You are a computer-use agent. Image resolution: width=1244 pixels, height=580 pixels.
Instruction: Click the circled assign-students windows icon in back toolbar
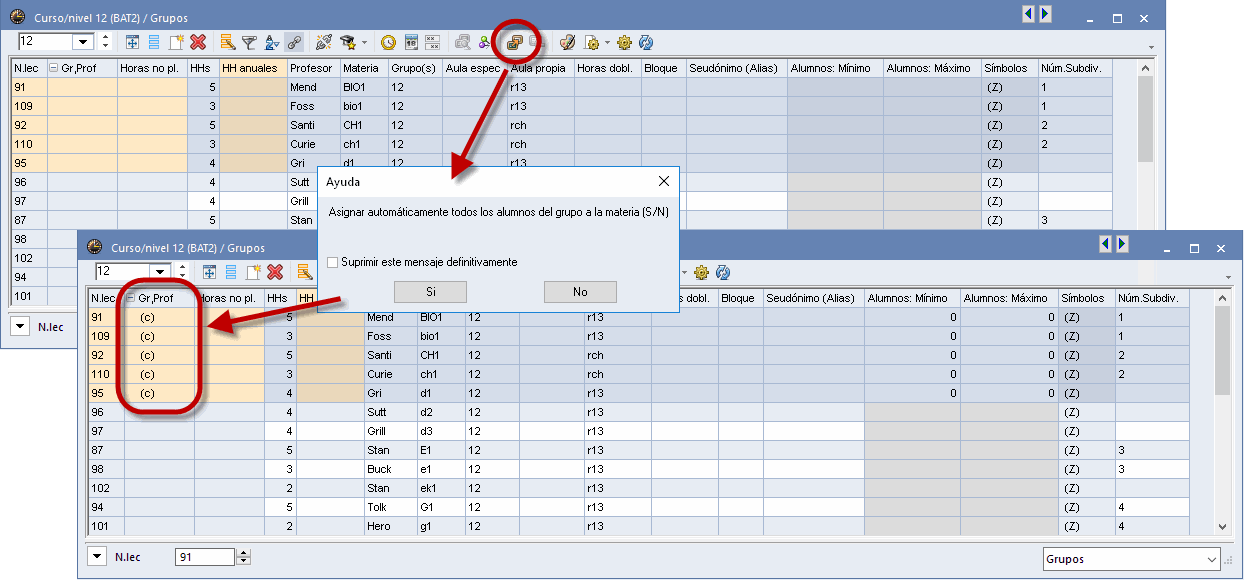point(515,42)
